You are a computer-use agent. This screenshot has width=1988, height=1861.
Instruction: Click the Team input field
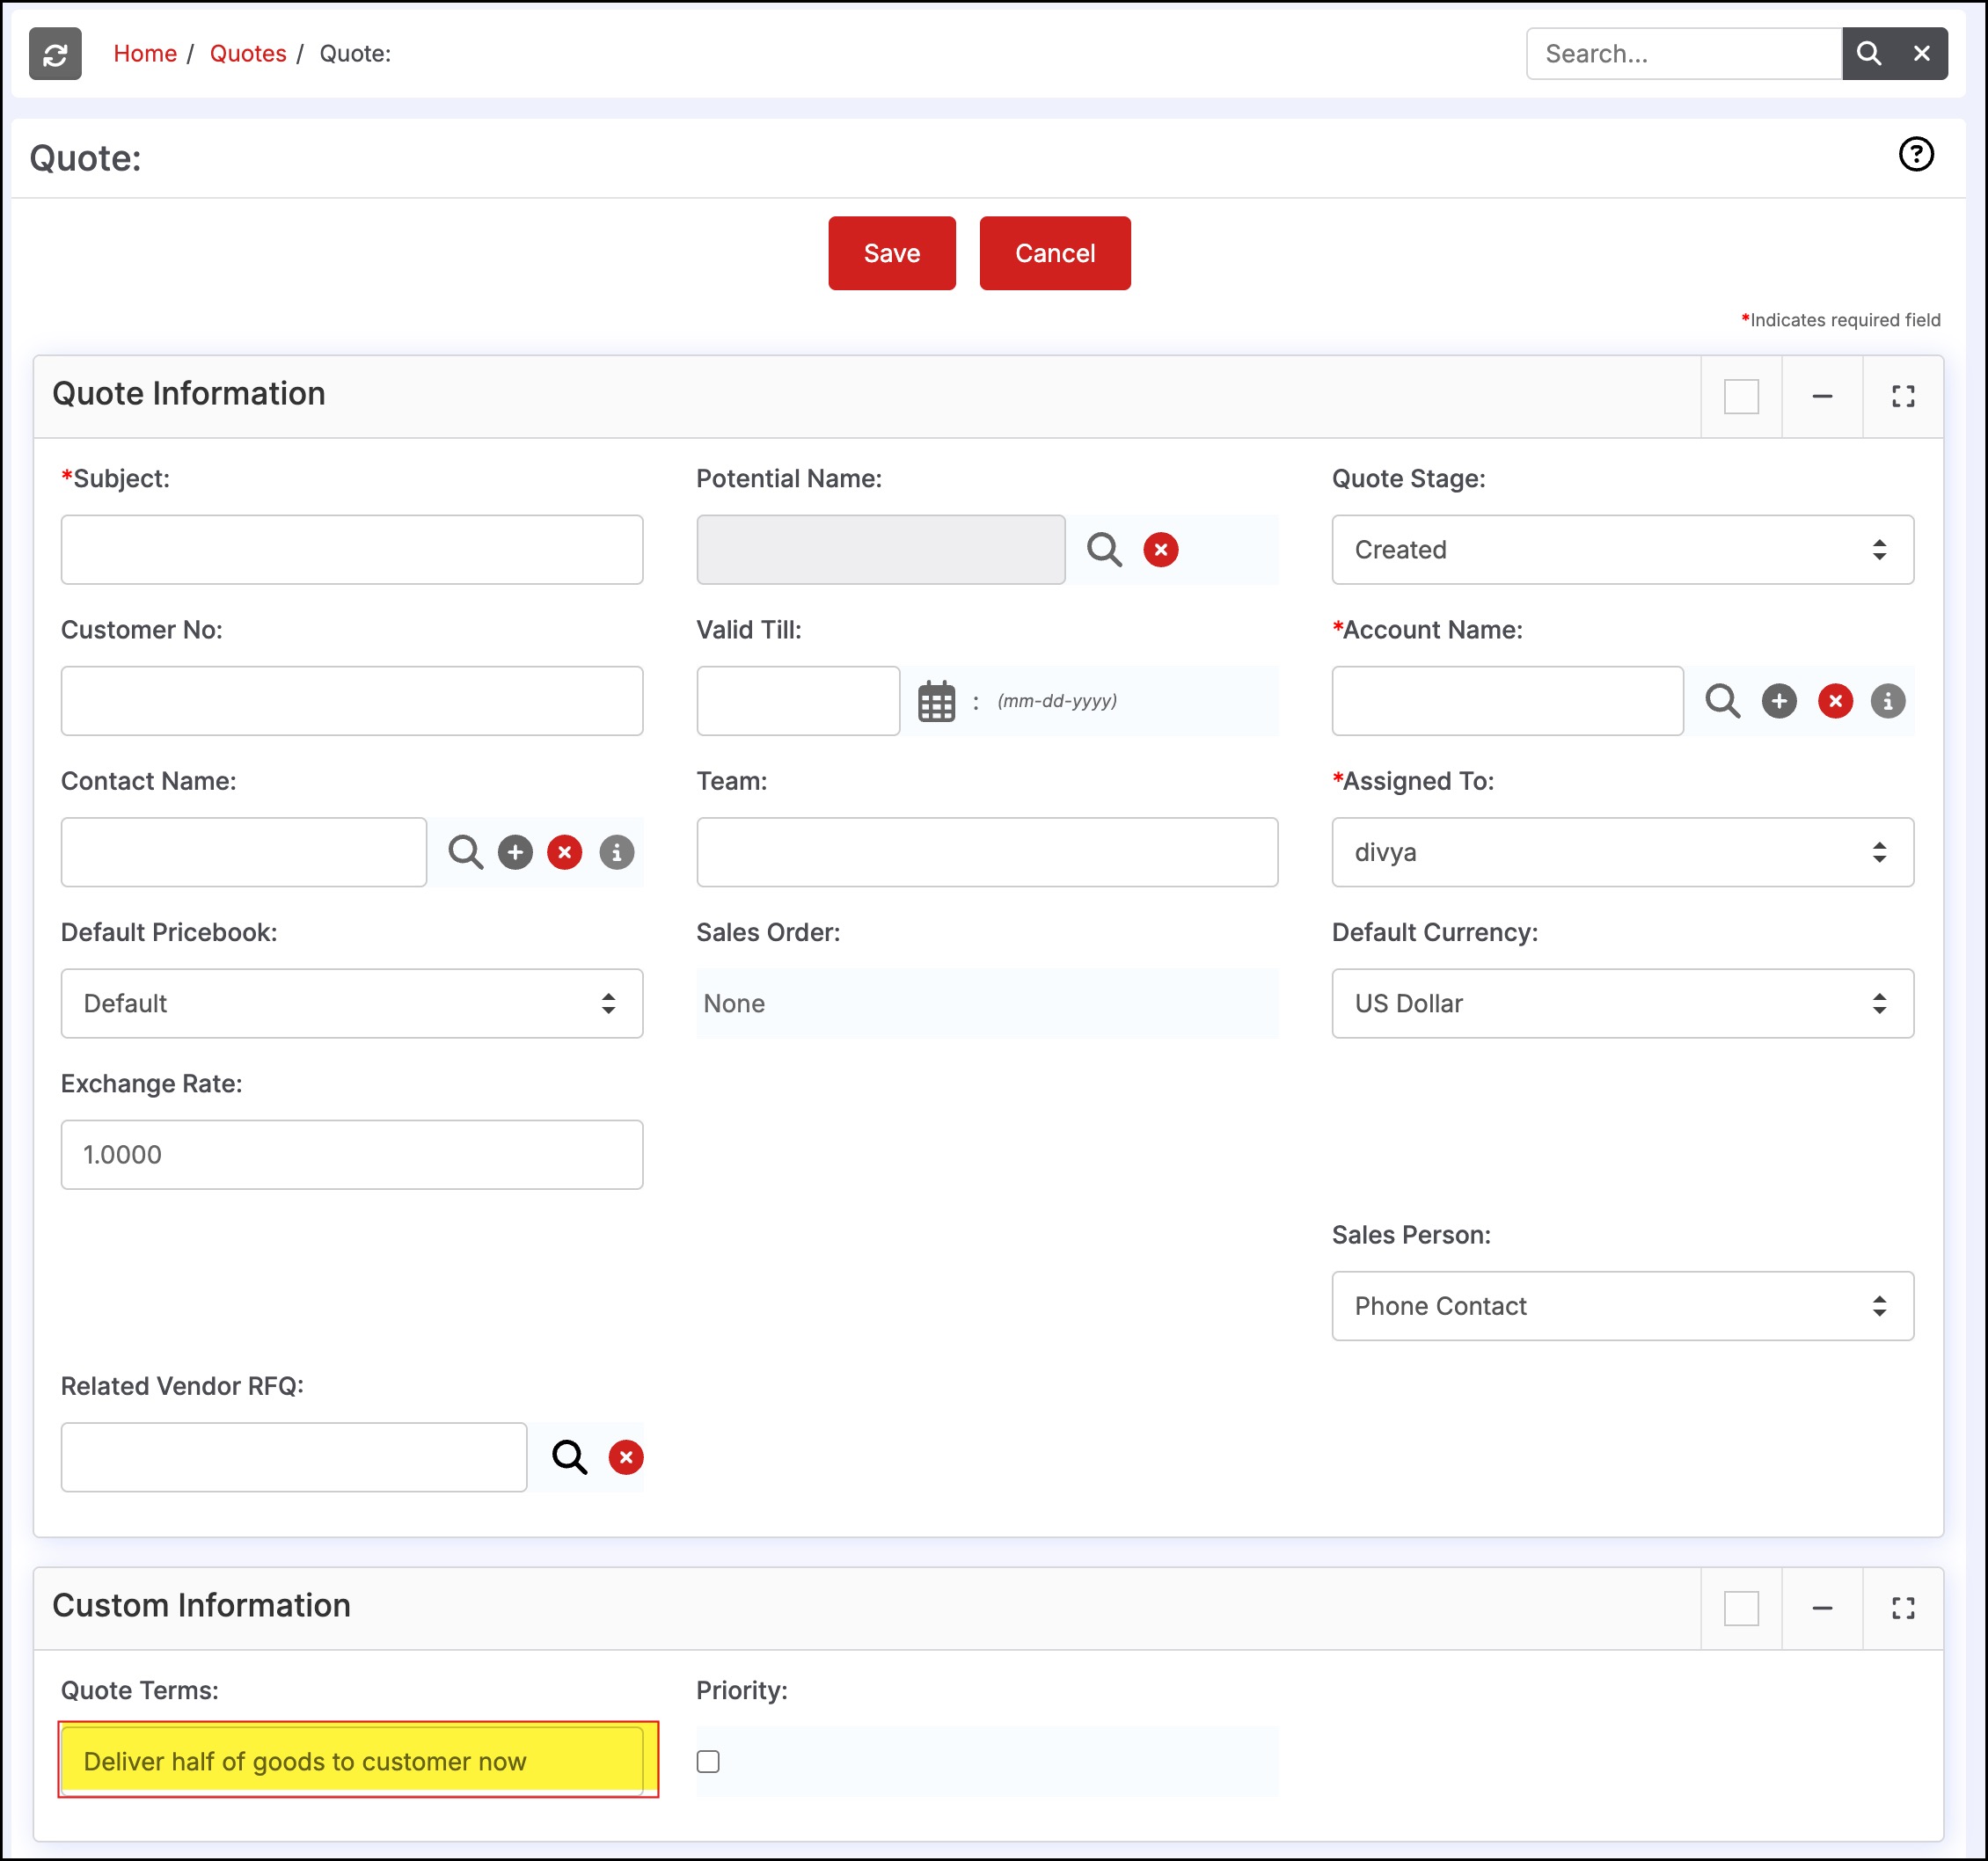987,852
